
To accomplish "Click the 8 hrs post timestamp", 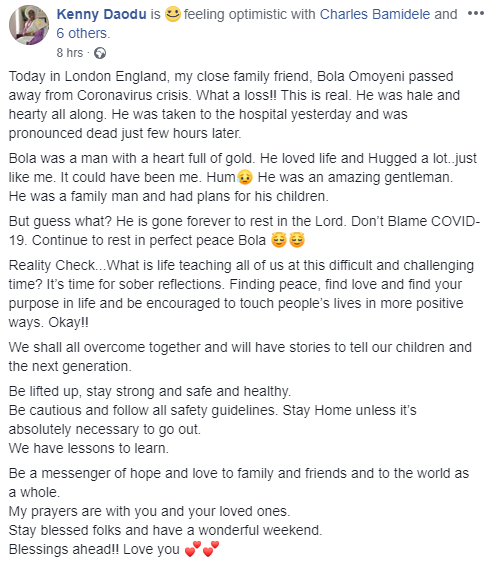I will click(x=69, y=53).
